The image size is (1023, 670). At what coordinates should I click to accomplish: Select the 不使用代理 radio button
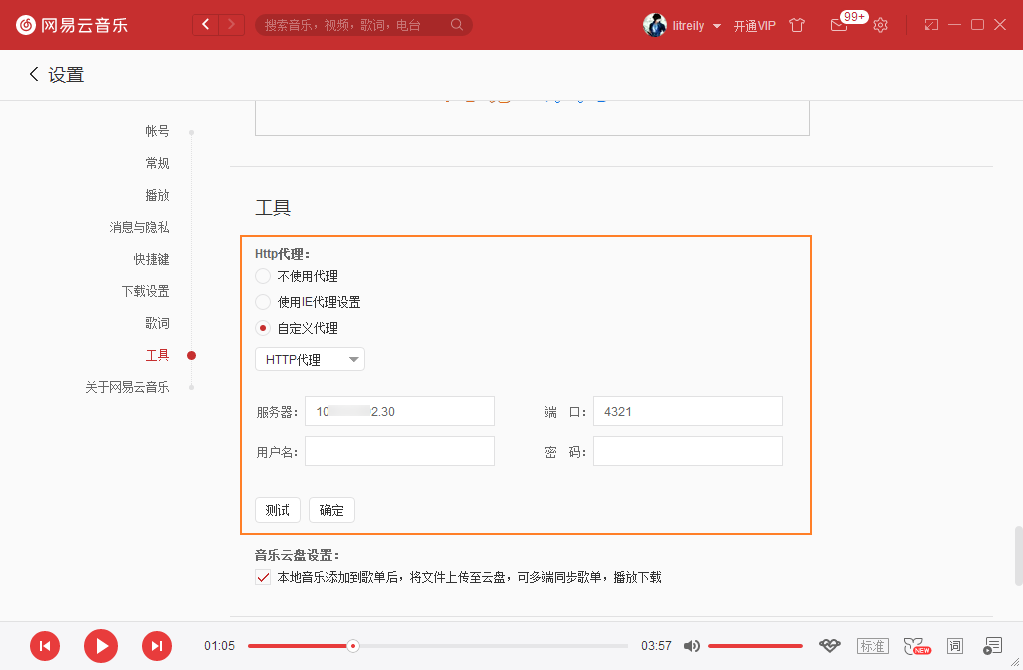click(x=263, y=276)
